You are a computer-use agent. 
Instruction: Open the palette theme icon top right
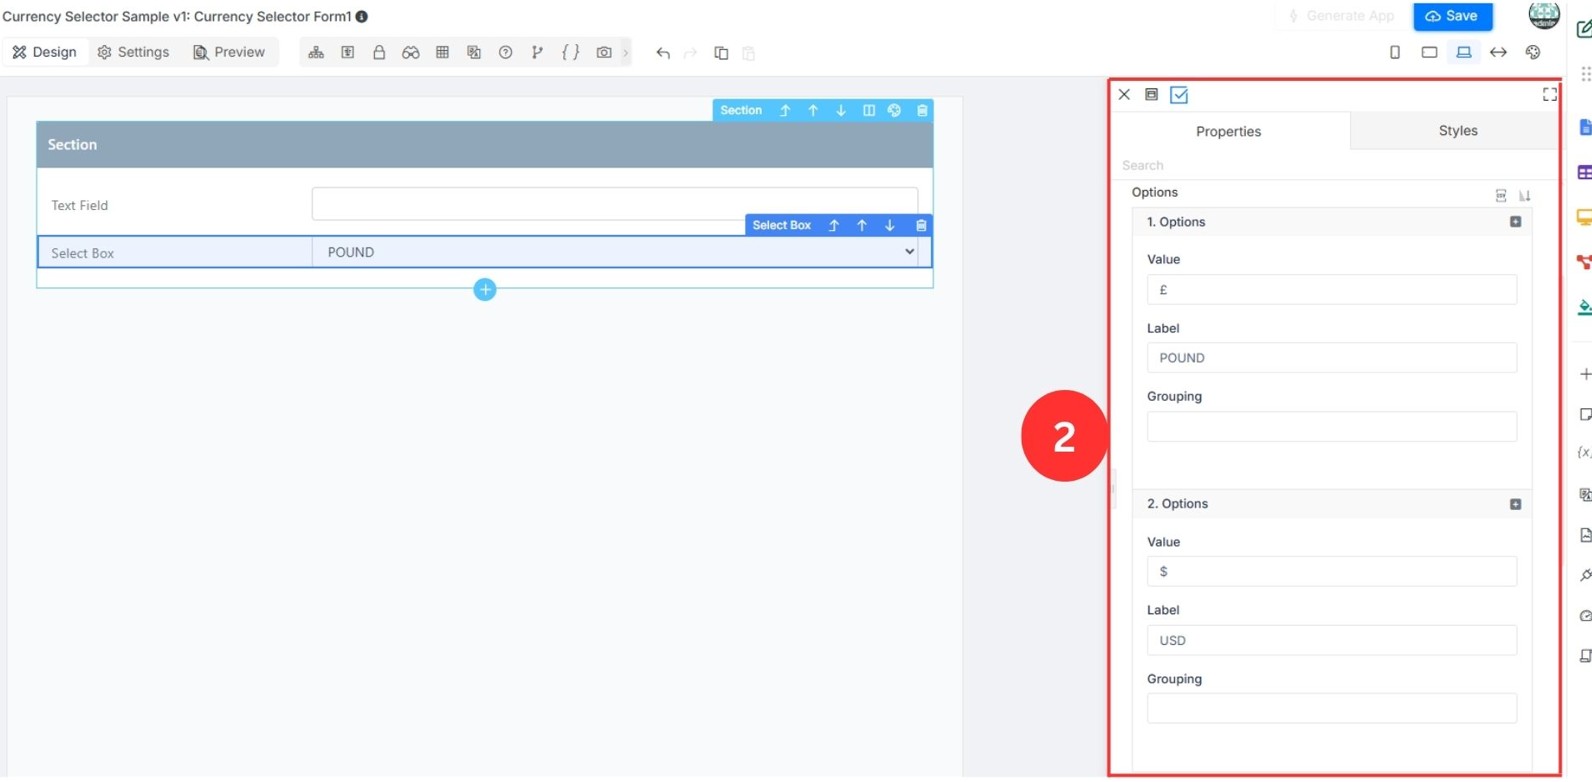(1533, 52)
